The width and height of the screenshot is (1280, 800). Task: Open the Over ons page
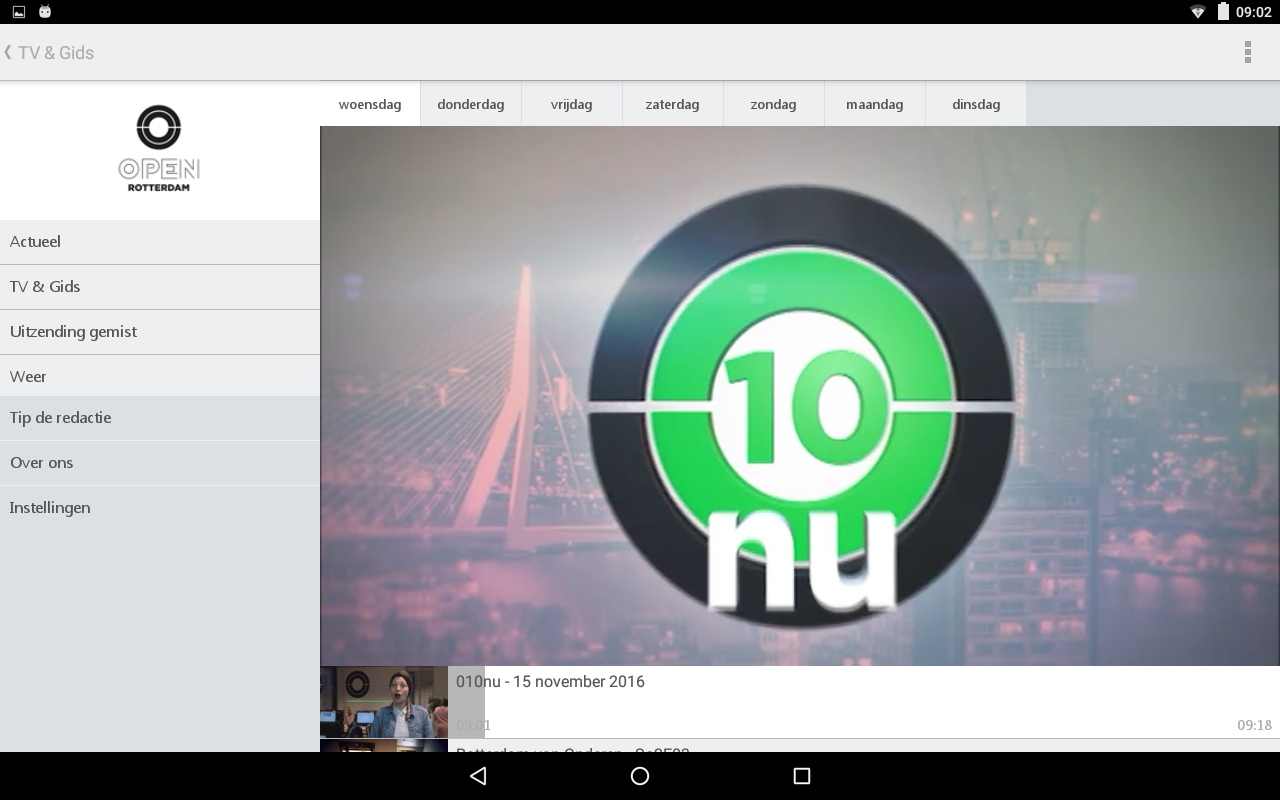coord(160,463)
